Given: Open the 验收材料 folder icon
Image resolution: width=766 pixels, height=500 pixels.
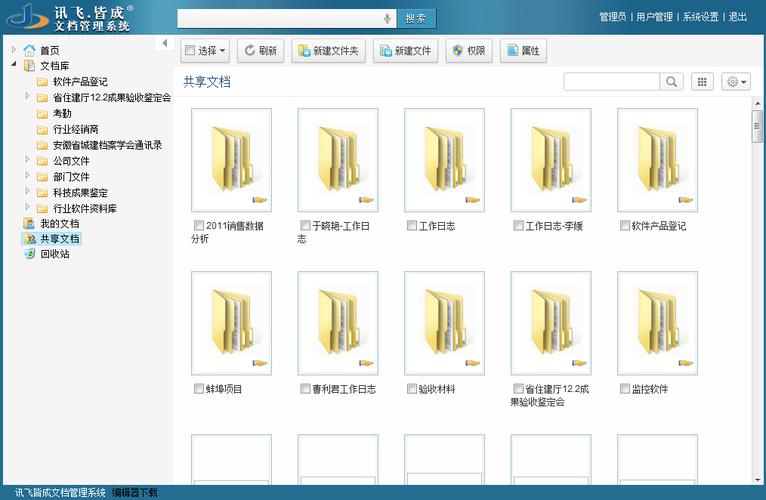Looking at the screenshot, I should point(445,324).
